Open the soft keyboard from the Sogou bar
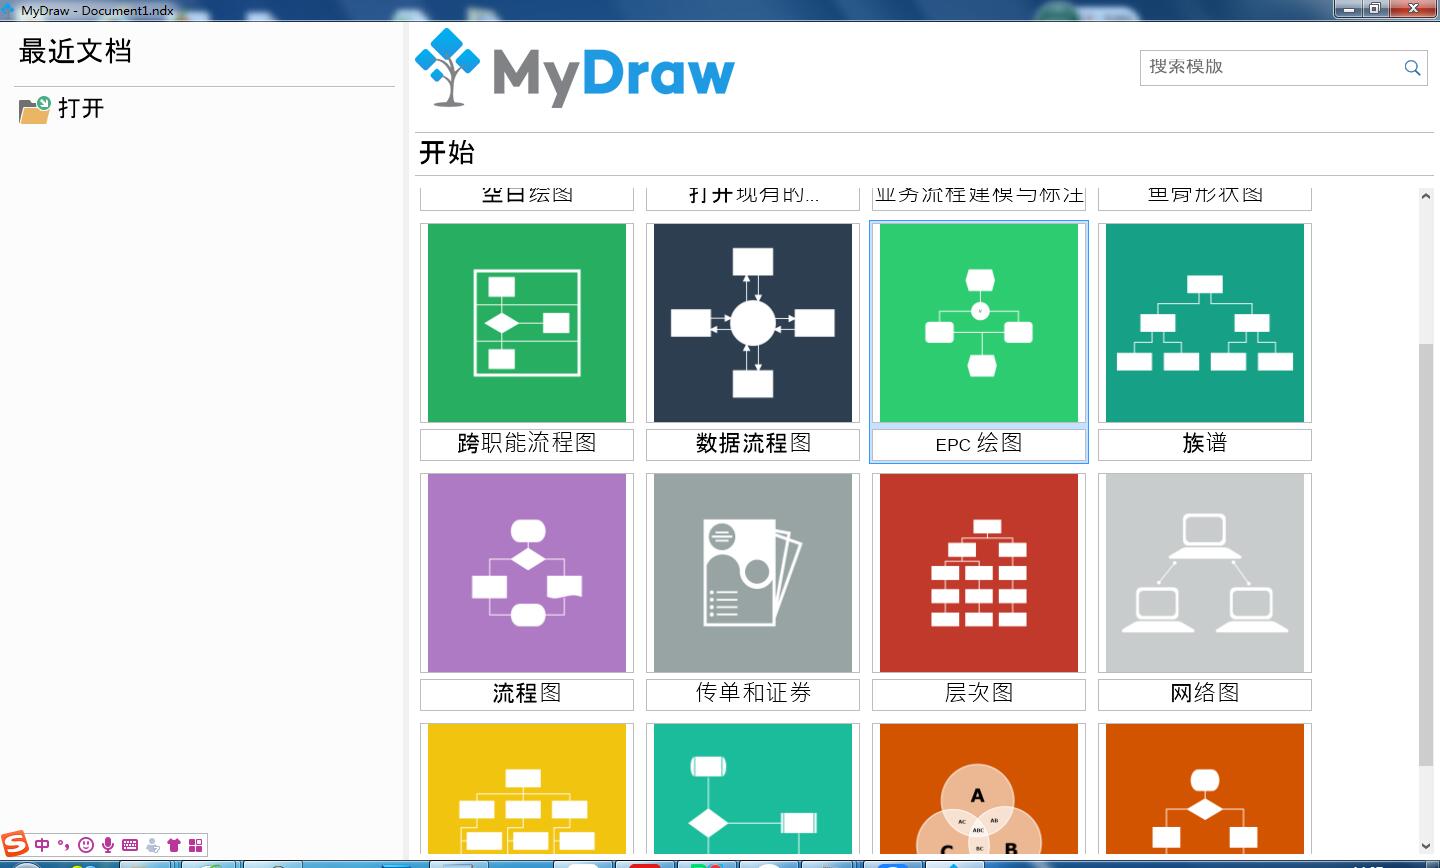 [130, 845]
